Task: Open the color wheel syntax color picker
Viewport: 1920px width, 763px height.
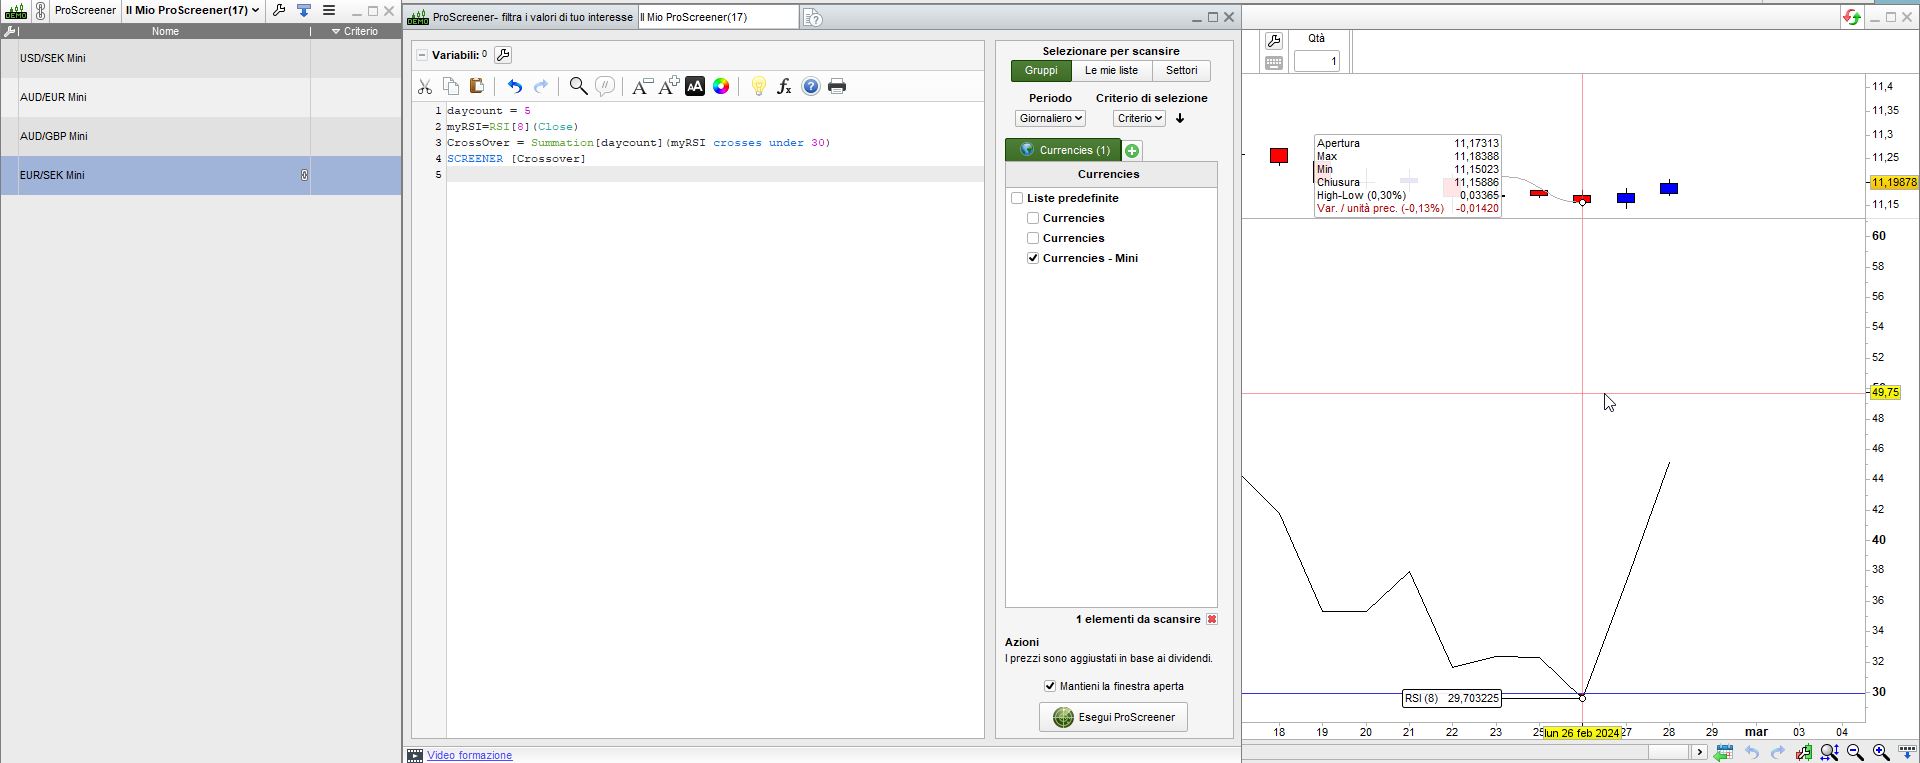Action: point(721,87)
